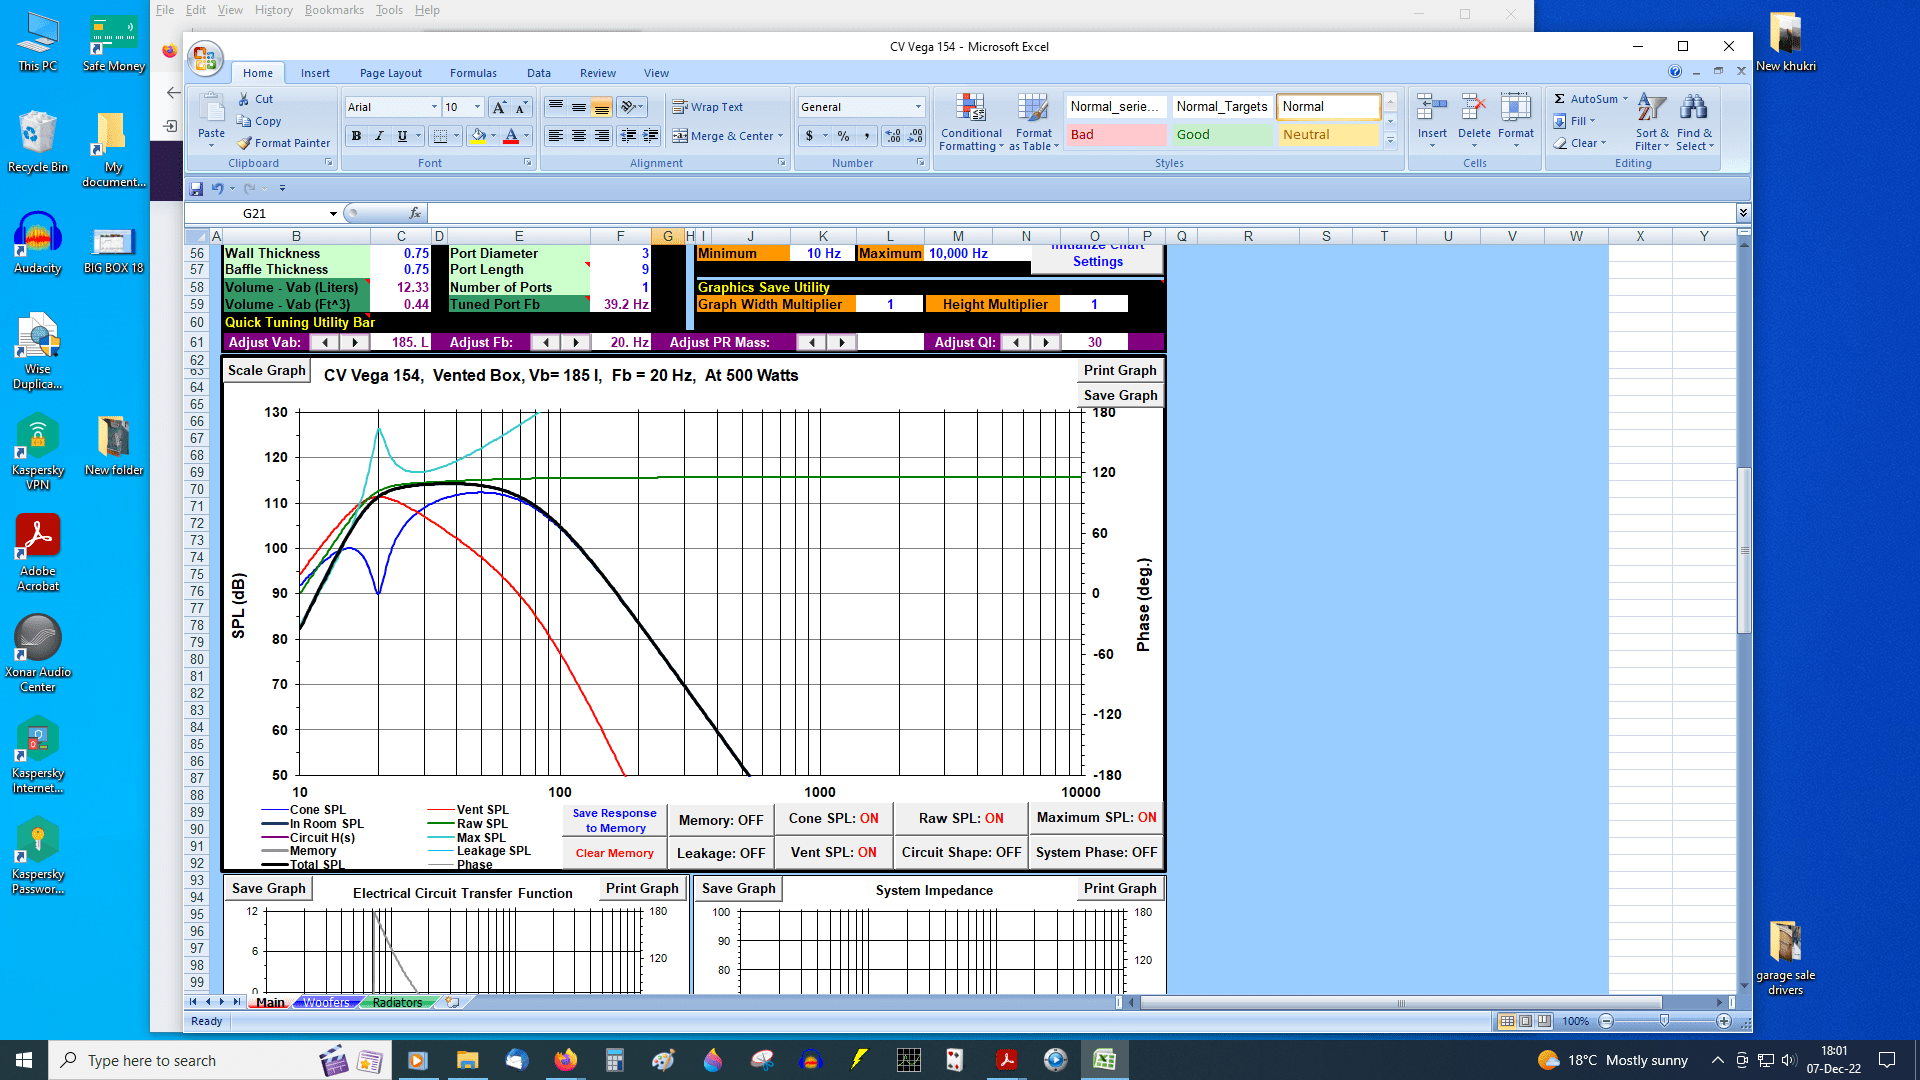Screen dimensions: 1920x1080
Task: Open the AutoSum dropdown arrow
Action: (x=1626, y=99)
